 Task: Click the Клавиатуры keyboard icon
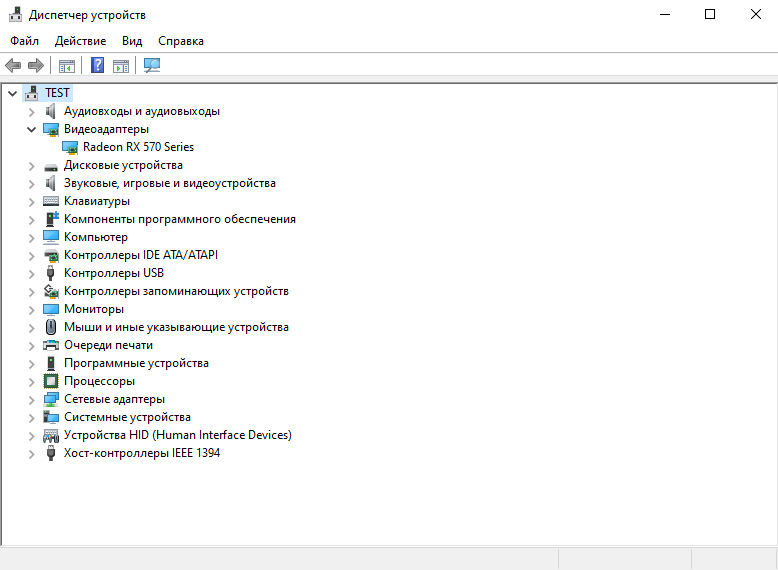52,201
